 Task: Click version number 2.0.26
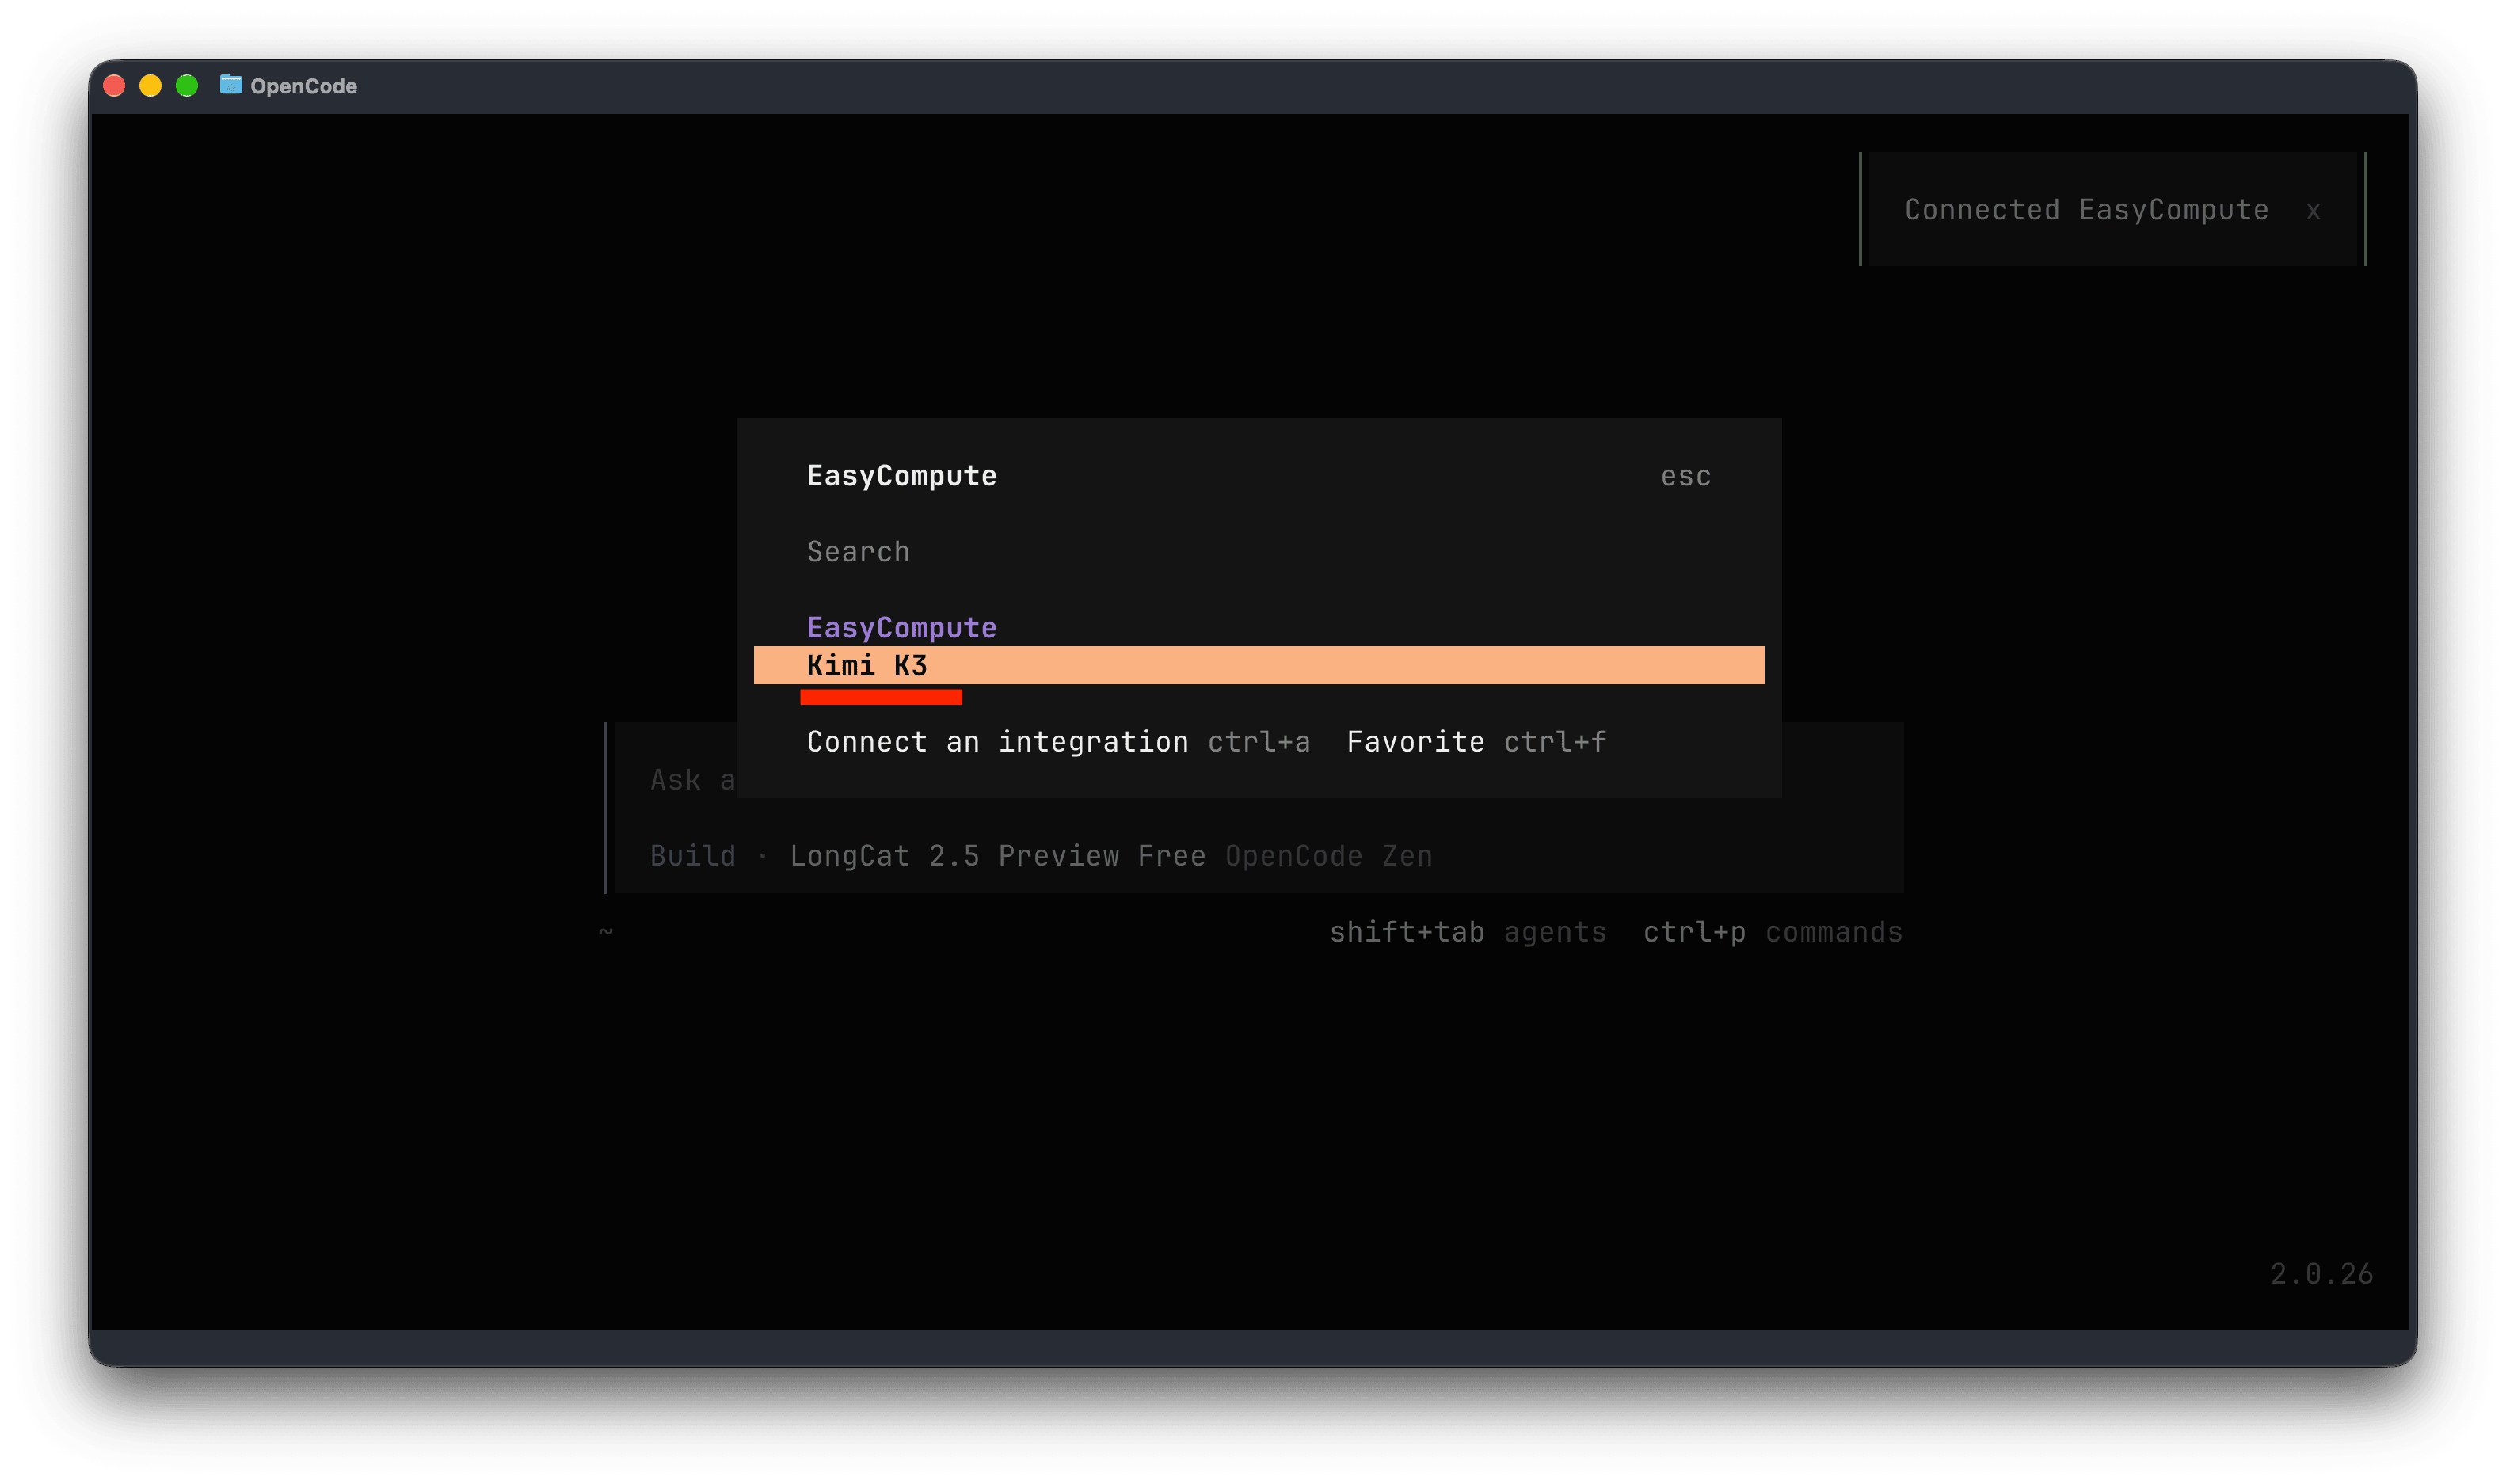(2321, 1274)
